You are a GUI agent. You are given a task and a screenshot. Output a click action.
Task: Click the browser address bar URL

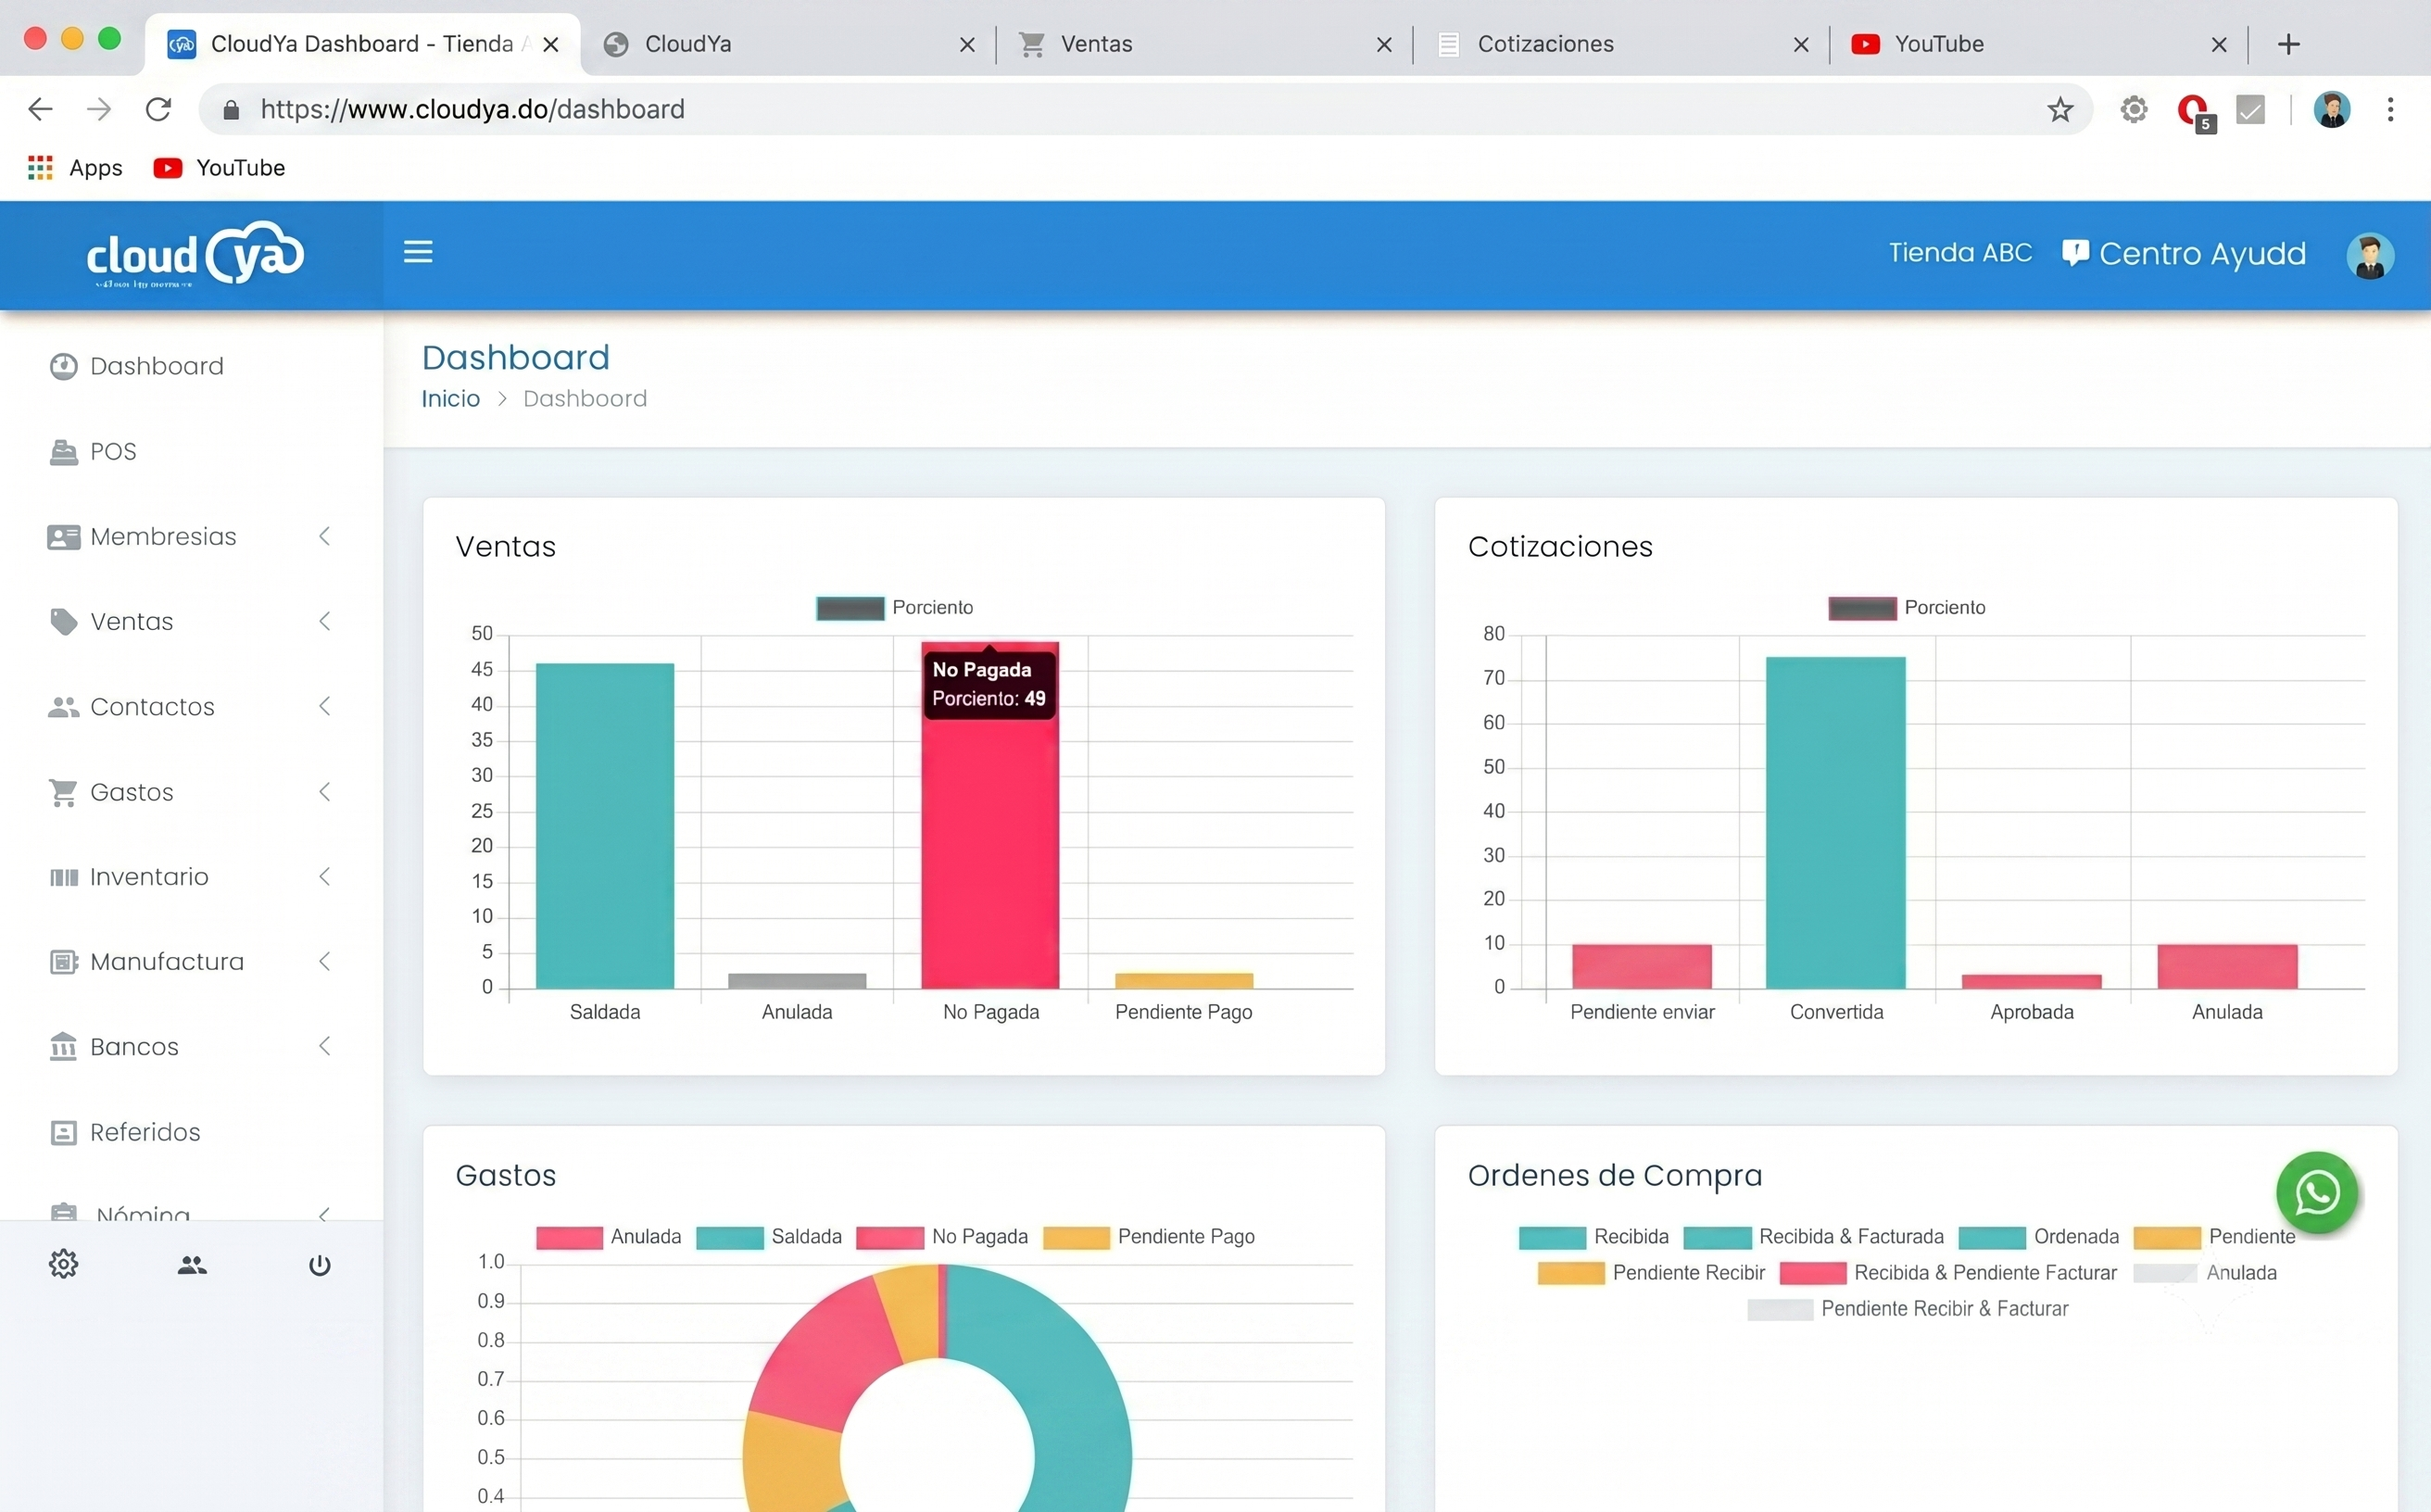[472, 109]
